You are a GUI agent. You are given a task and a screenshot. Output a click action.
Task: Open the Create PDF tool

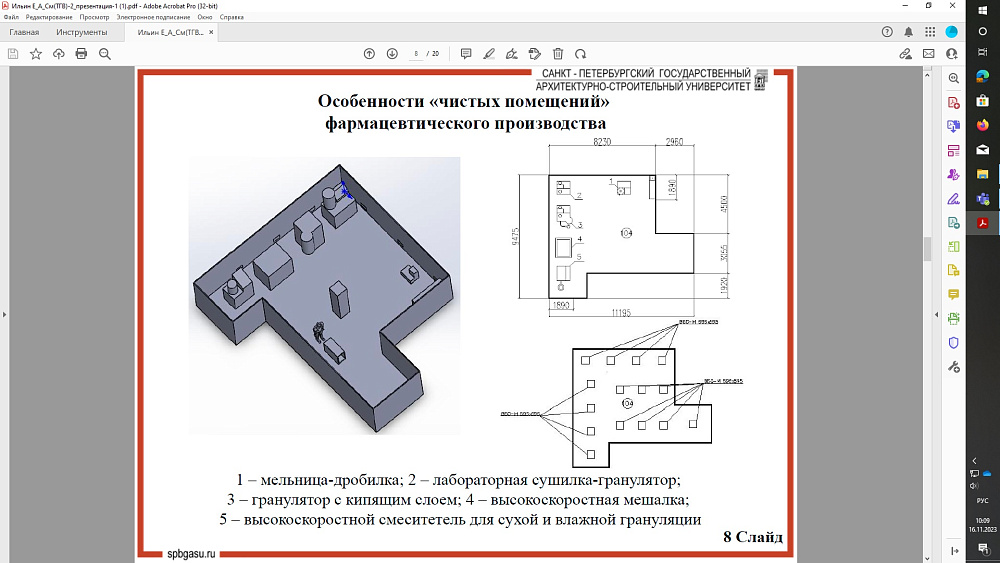pos(953,103)
